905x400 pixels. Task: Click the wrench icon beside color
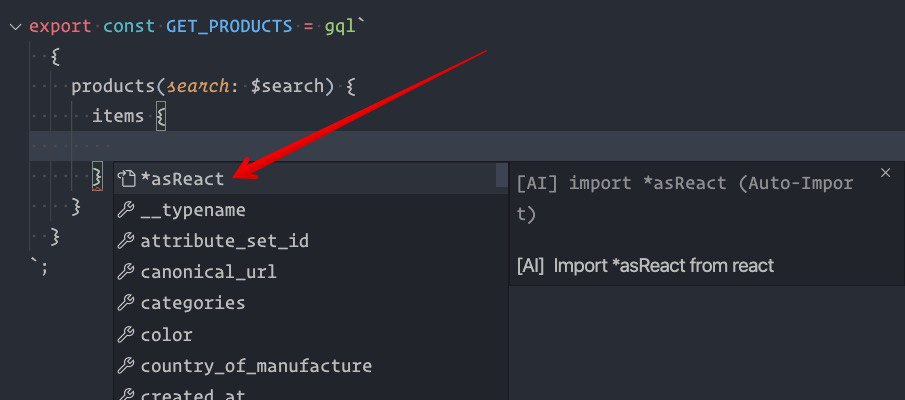pos(126,334)
